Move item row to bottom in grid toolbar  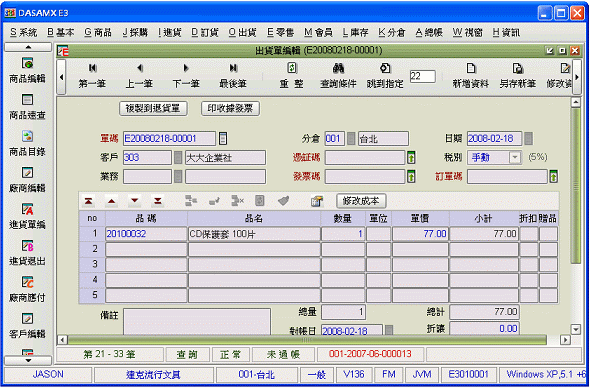158,201
